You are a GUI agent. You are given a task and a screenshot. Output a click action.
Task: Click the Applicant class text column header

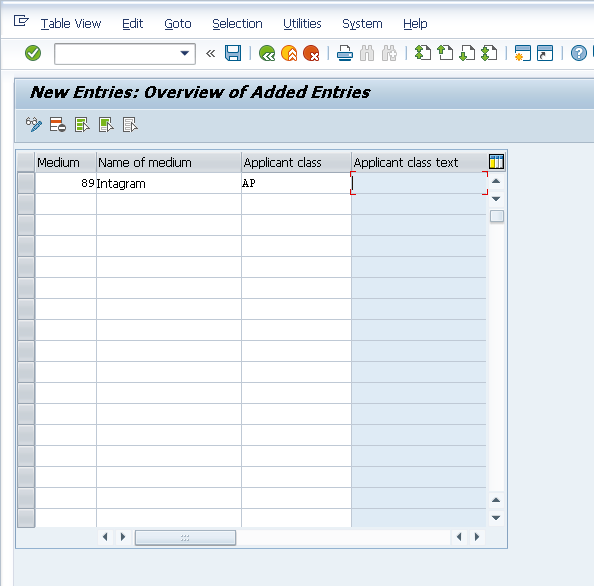point(419,163)
